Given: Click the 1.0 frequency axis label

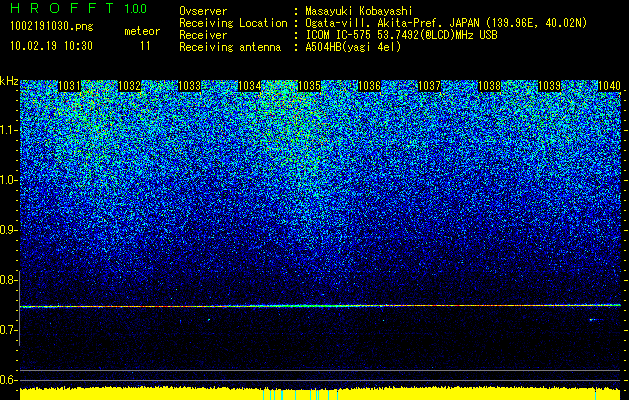Looking at the screenshot, I should 8,181.
